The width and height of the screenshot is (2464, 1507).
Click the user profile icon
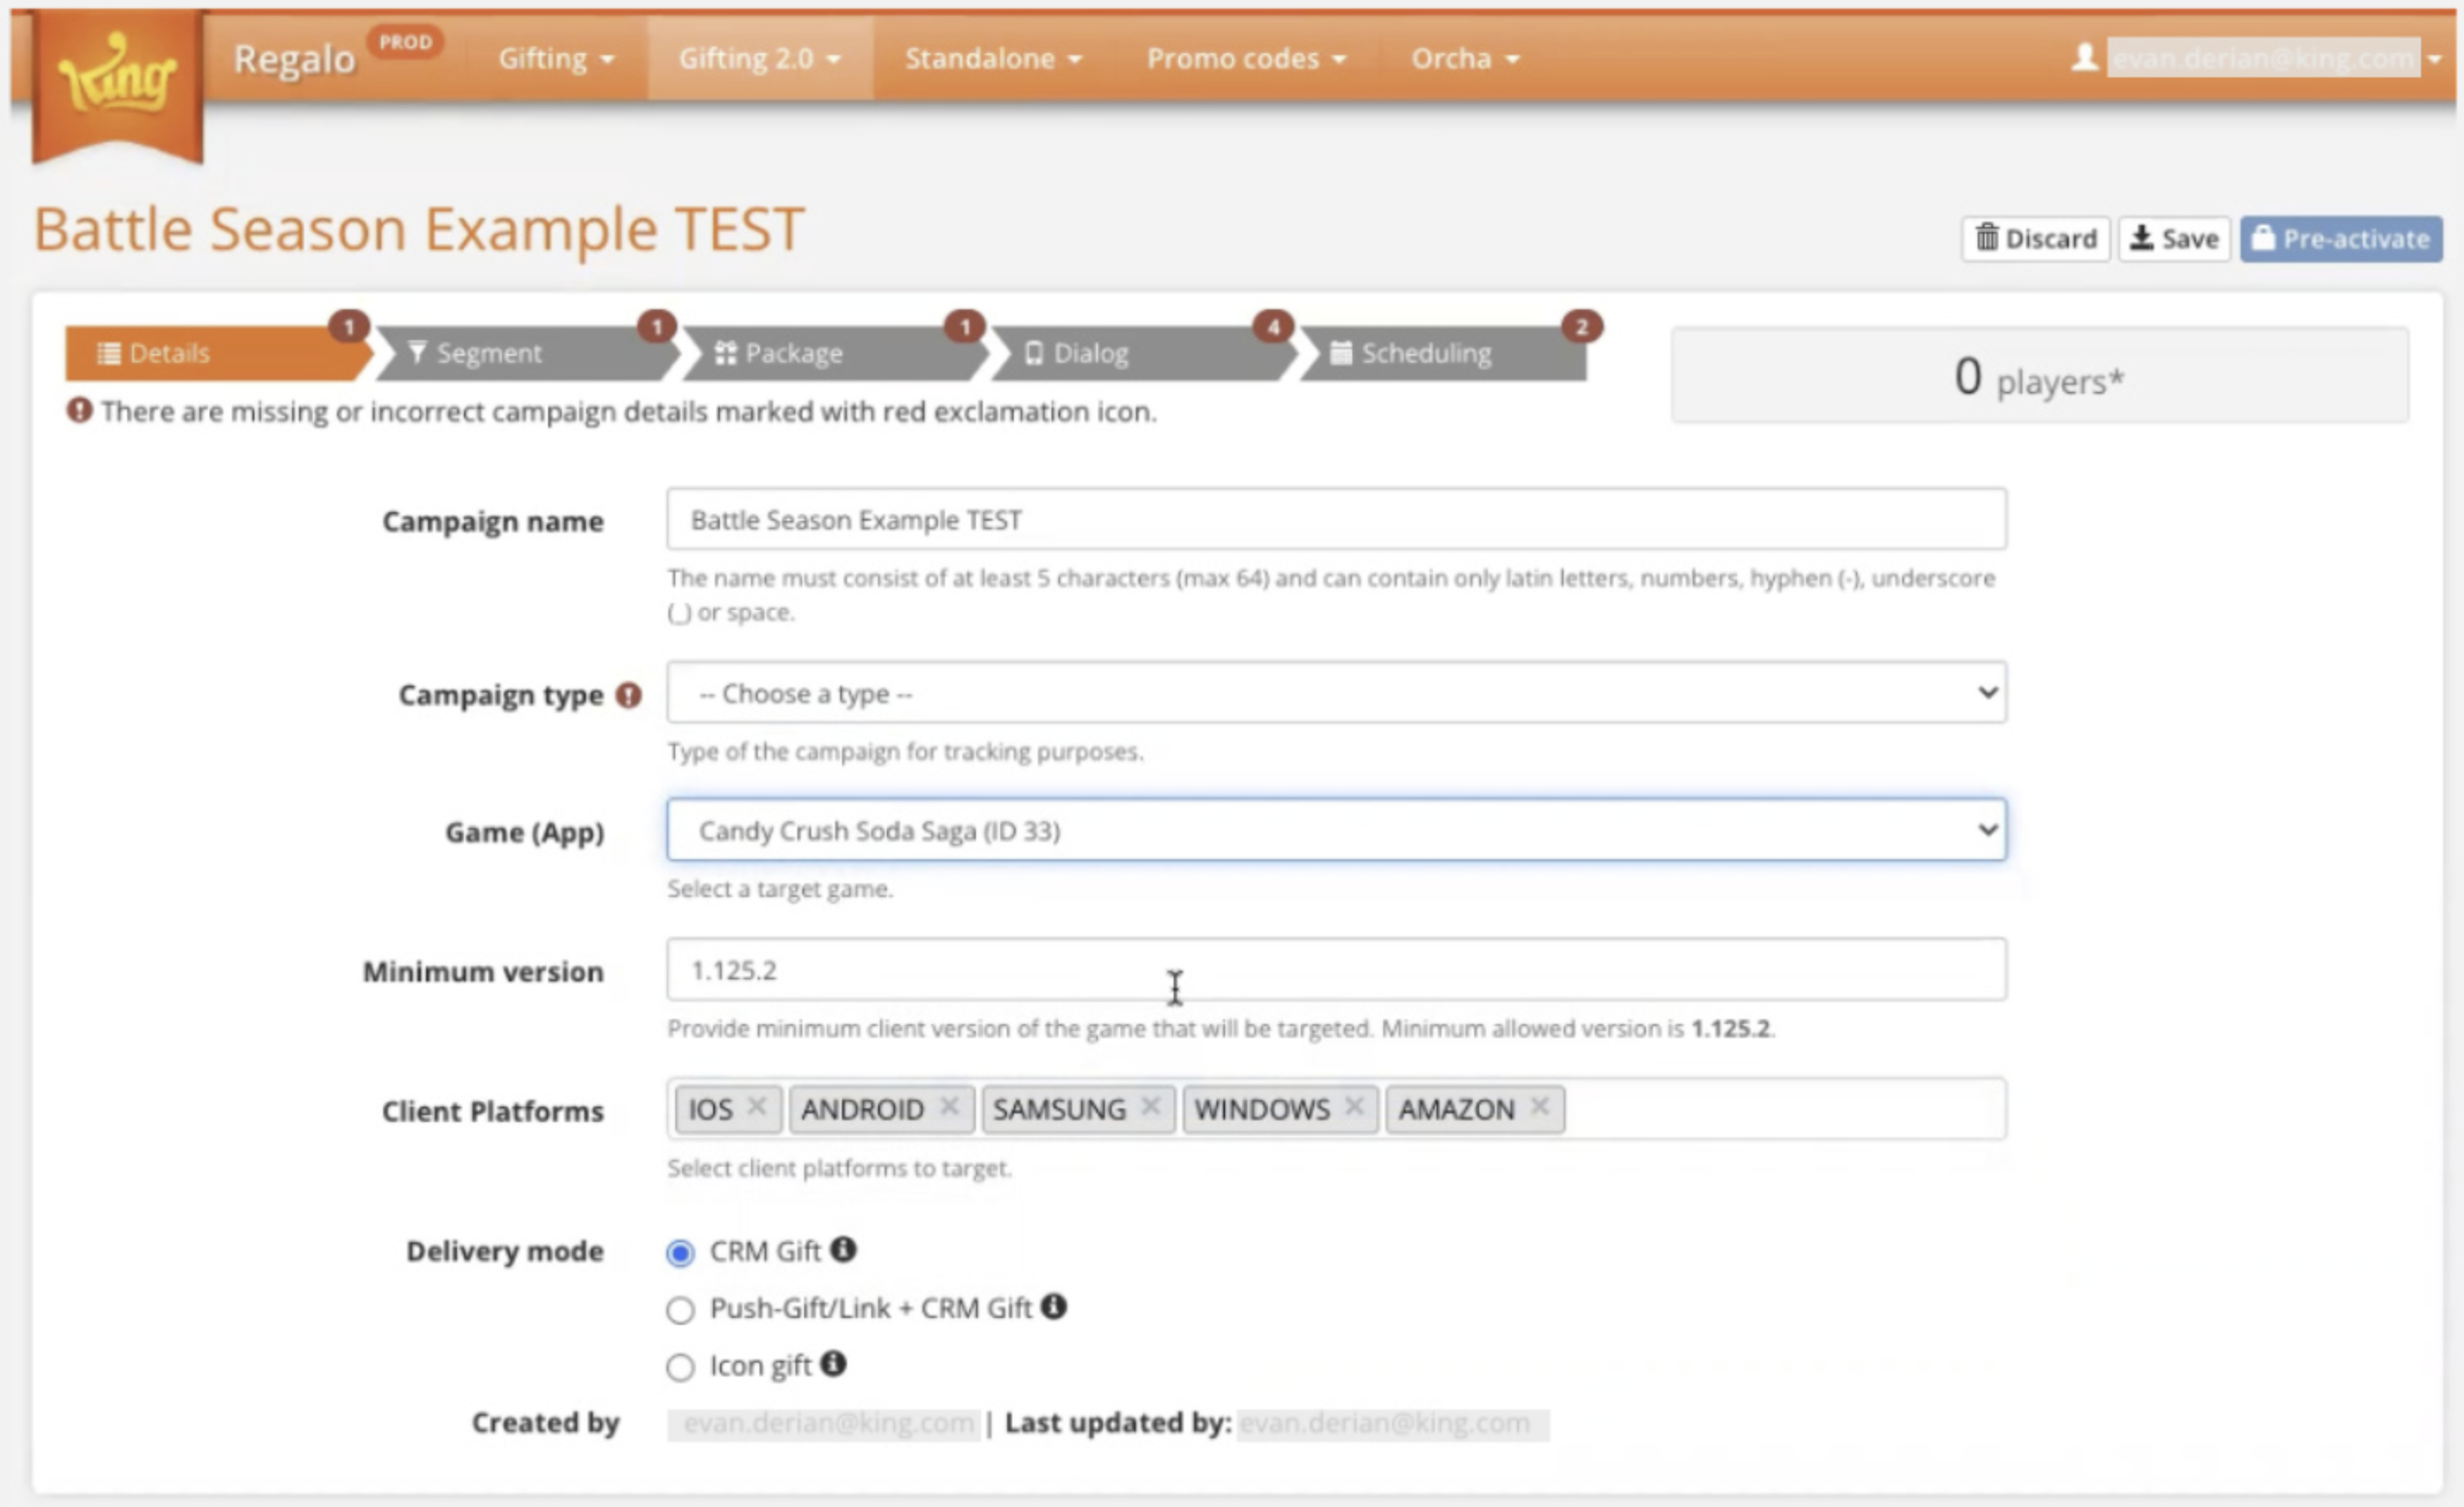(x=2084, y=57)
